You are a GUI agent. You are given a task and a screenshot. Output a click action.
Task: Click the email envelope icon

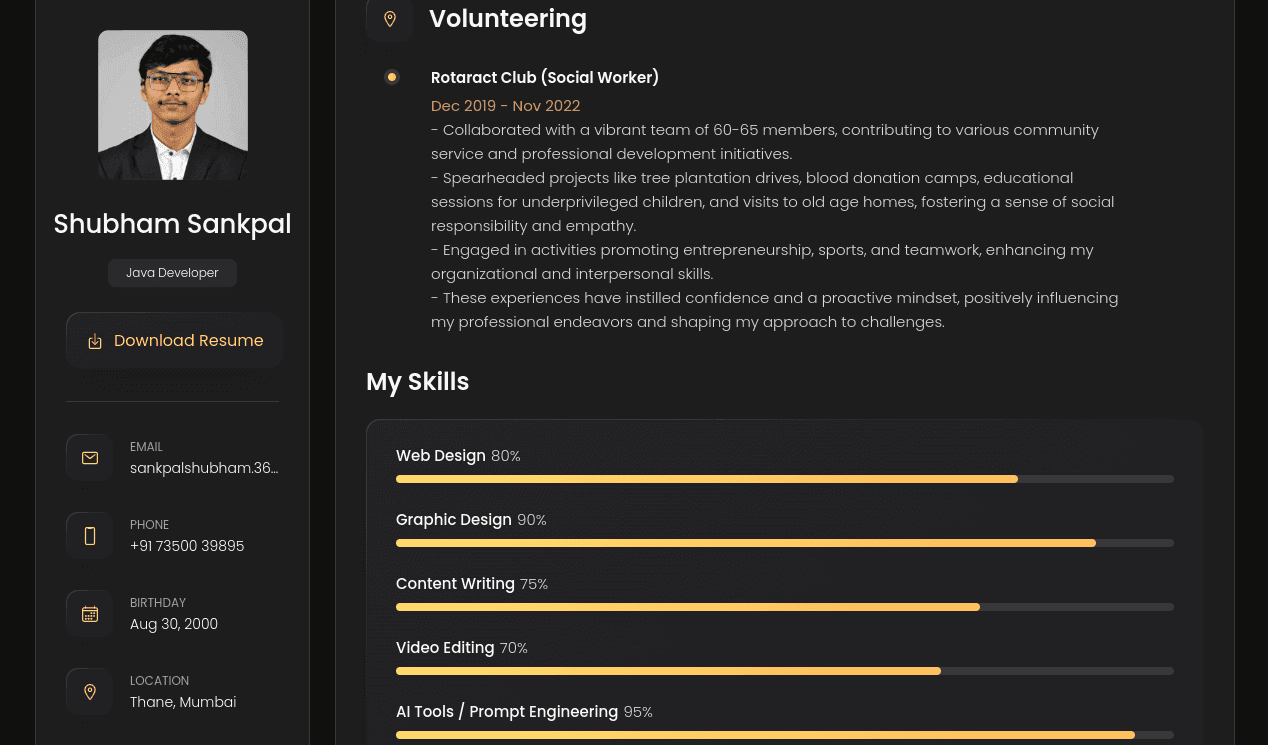(x=90, y=458)
